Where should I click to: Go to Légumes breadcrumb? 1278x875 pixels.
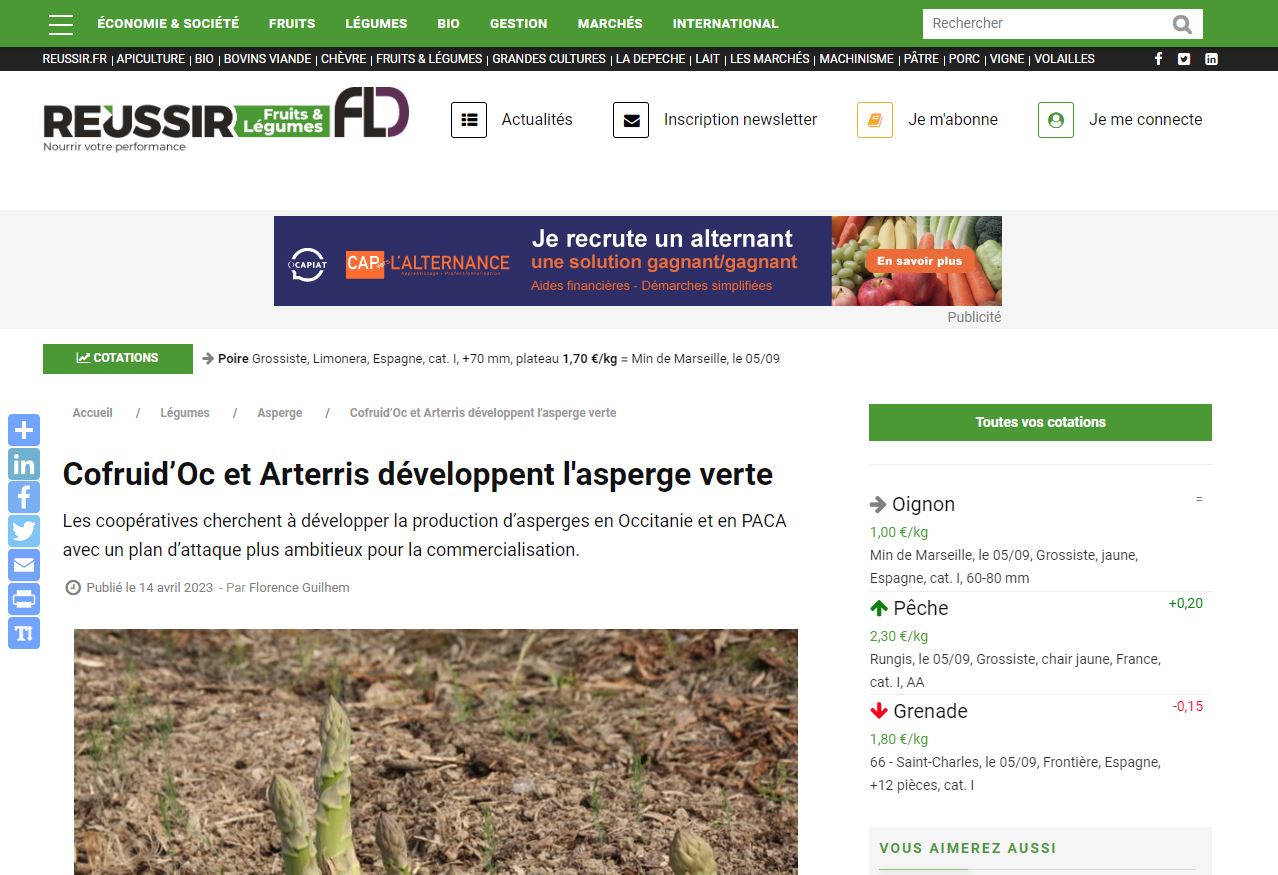click(x=185, y=413)
